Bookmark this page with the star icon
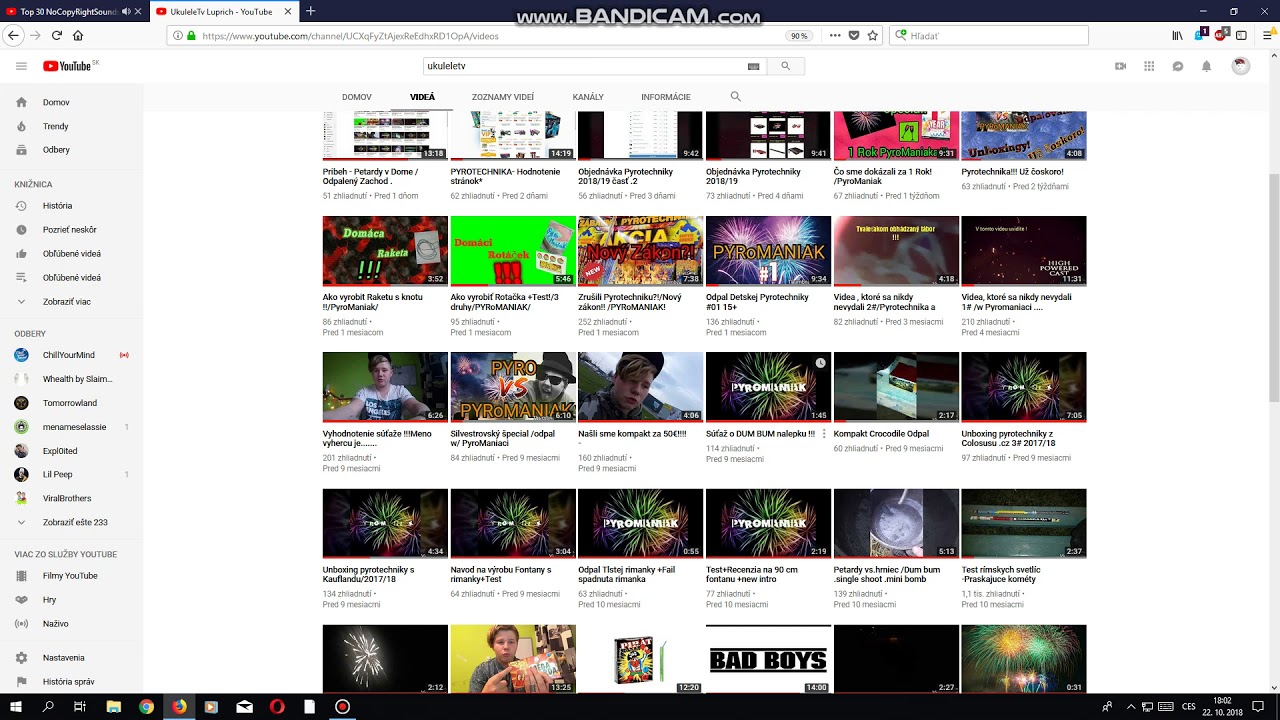Image resolution: width=1280 pixels, height=720 pixels. [873, 35]
